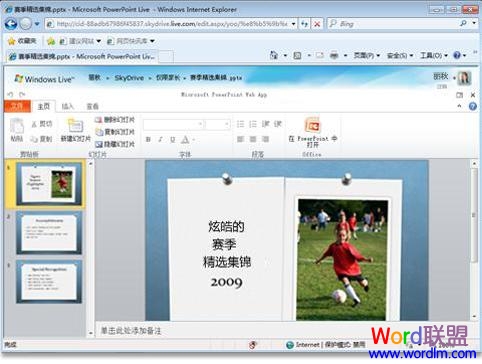Toggle Bold formatting
Viewport: 482px width, 364px height.
[x=148, y=139]
